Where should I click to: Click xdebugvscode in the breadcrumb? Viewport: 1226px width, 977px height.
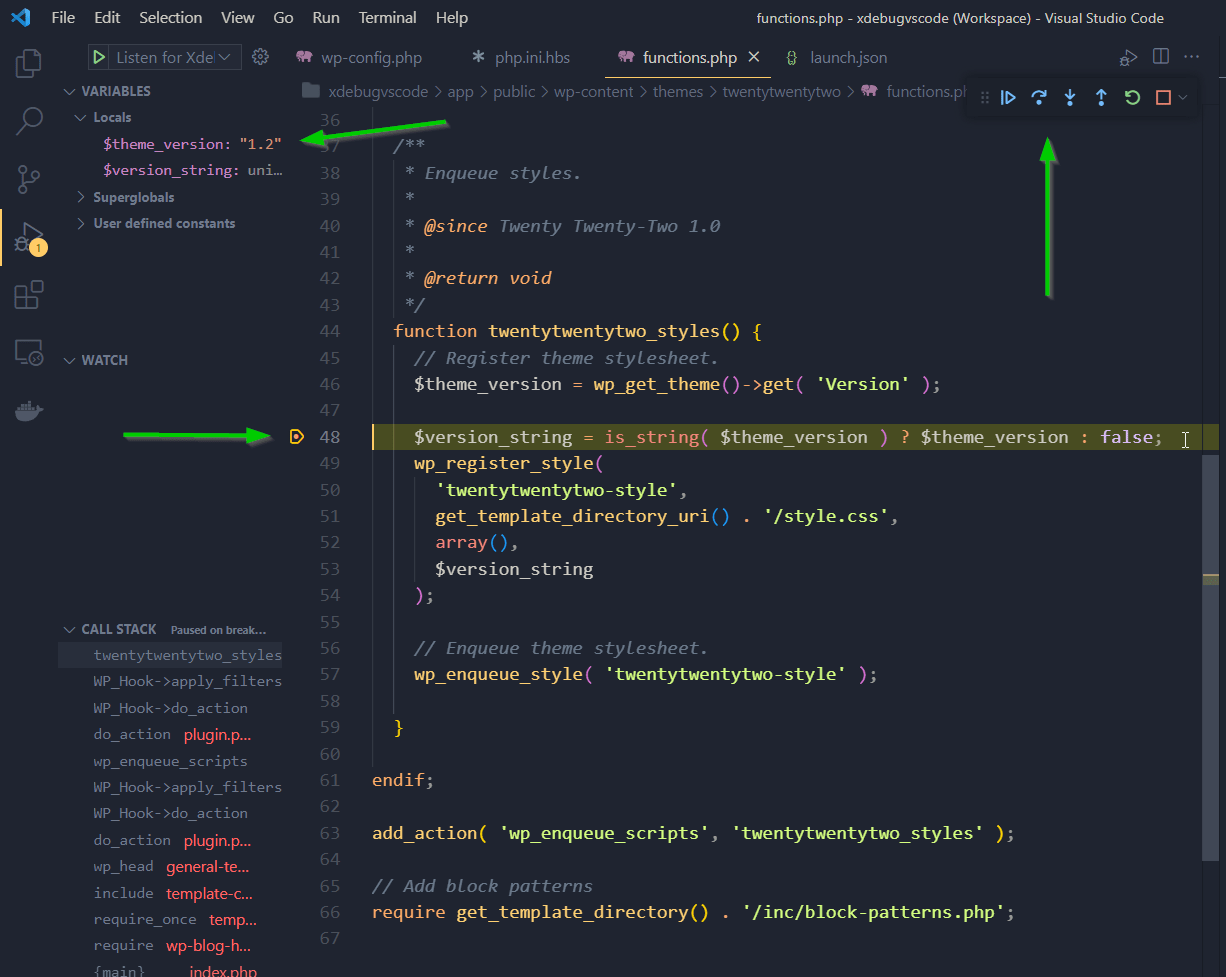click(378, 91)
